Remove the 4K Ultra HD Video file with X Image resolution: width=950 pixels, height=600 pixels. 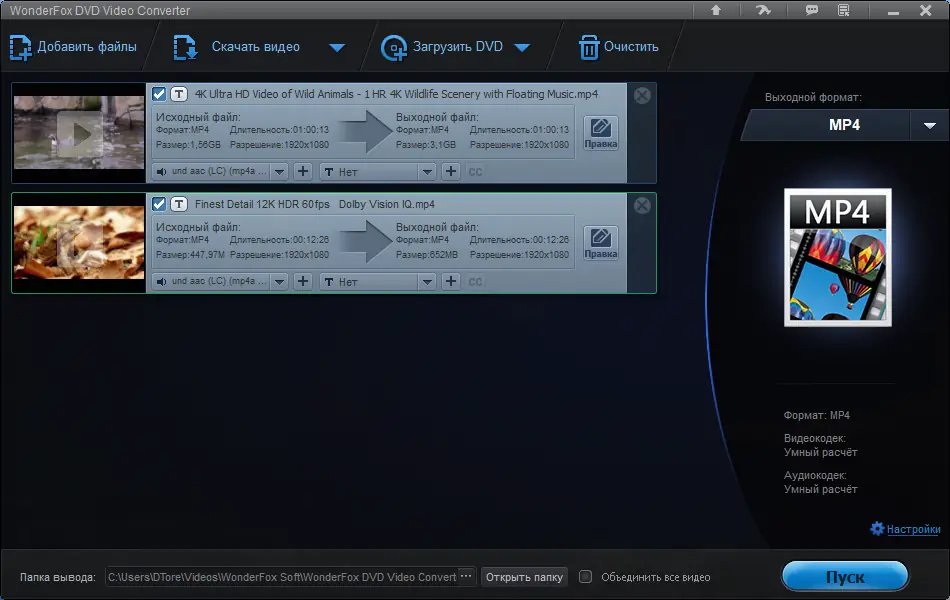click(642, 95)
